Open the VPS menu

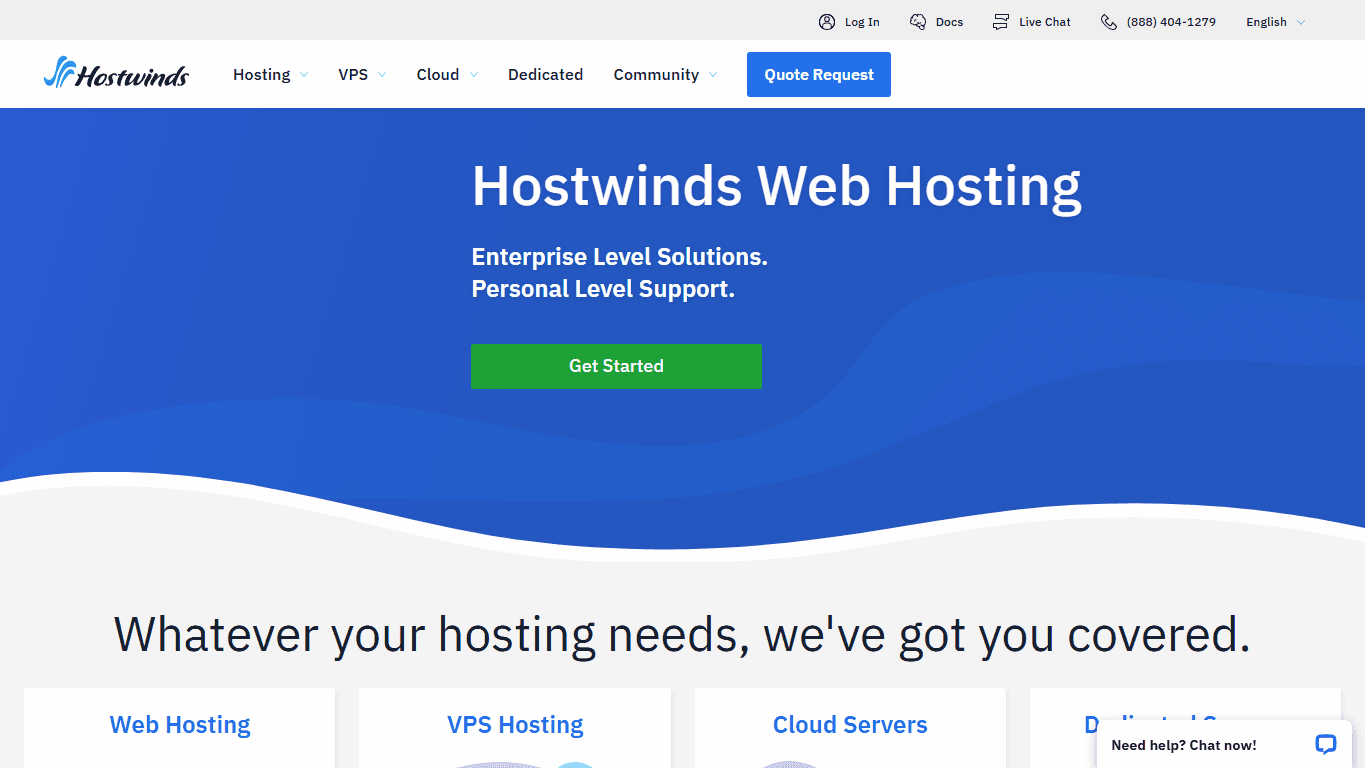353,74
